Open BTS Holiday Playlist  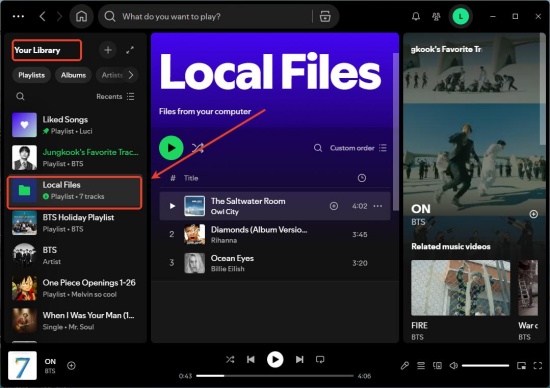pyautogui.click(x=75, y=223)
